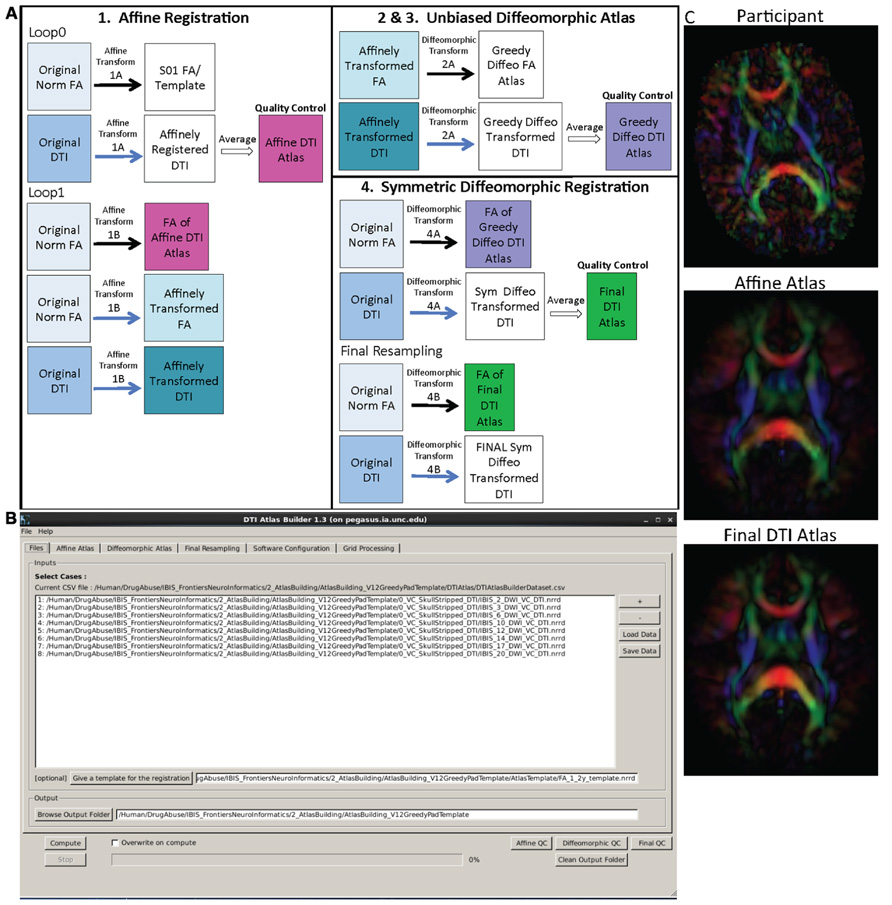This screenshot has height=905, width=892.
Task: Open the File menu in DTI Atlas Builder
Action: pyautogui.click(x=26, y=531)
